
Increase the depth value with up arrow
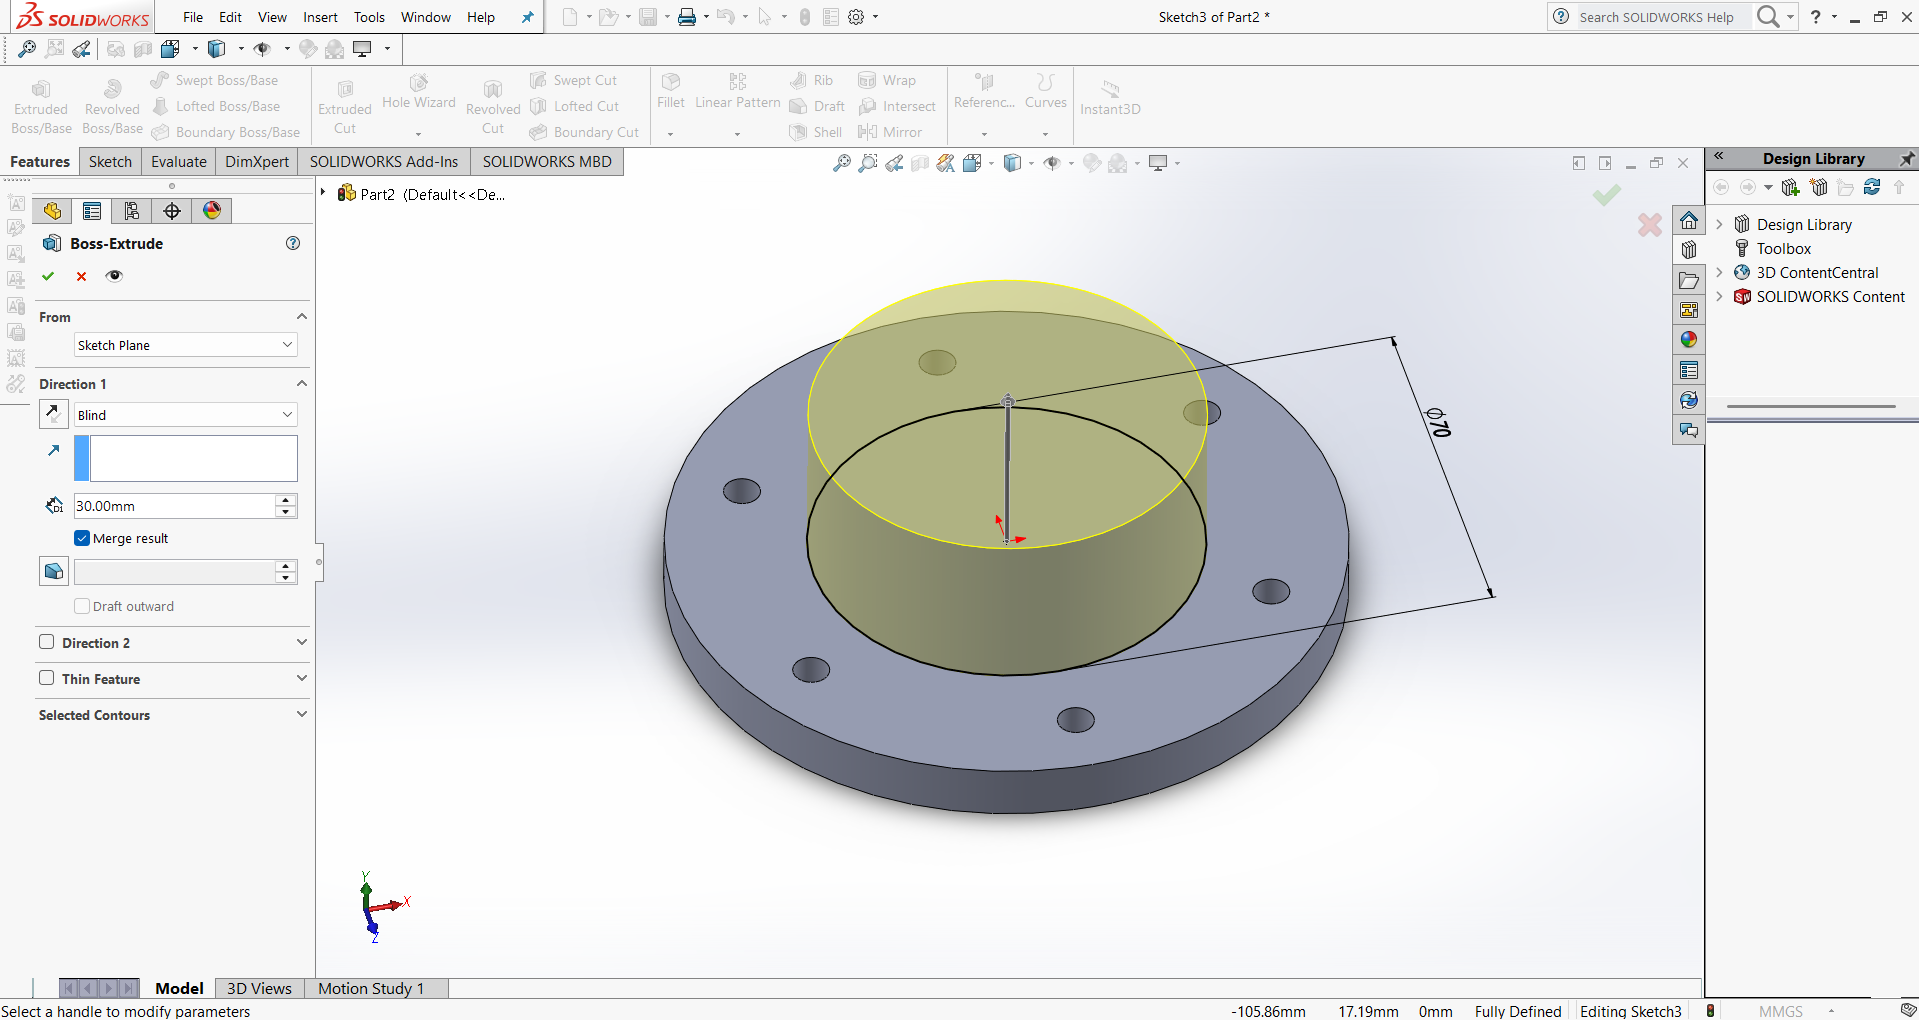[x=286, y=500]
